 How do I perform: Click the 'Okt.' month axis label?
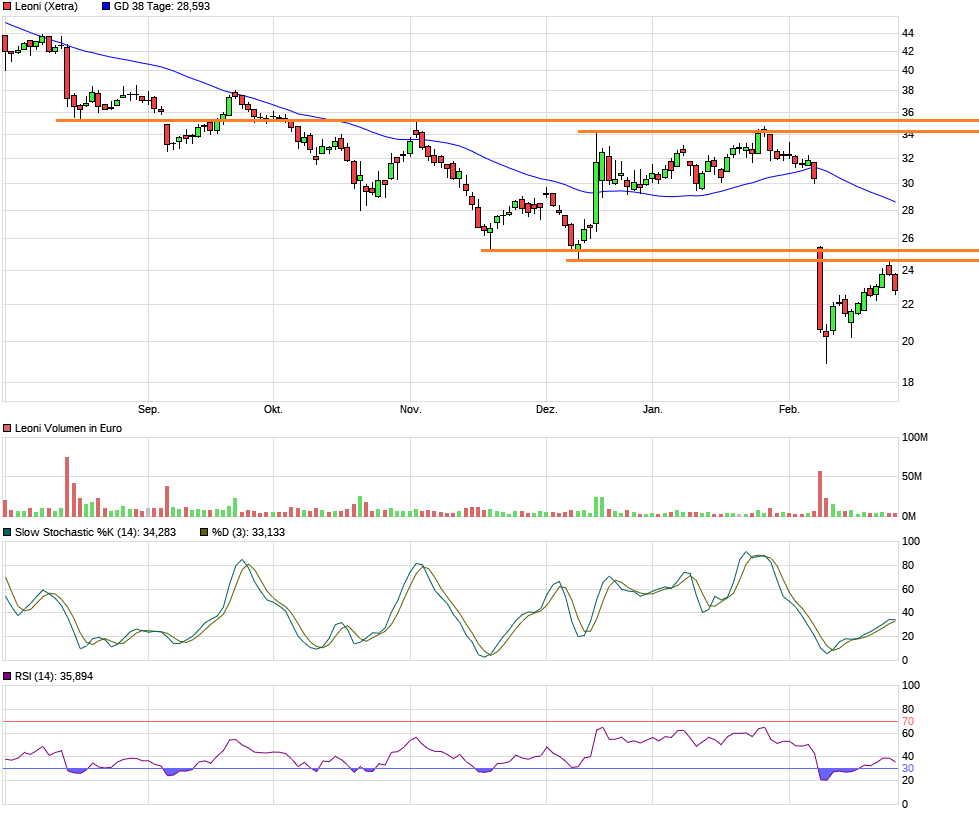273,409
